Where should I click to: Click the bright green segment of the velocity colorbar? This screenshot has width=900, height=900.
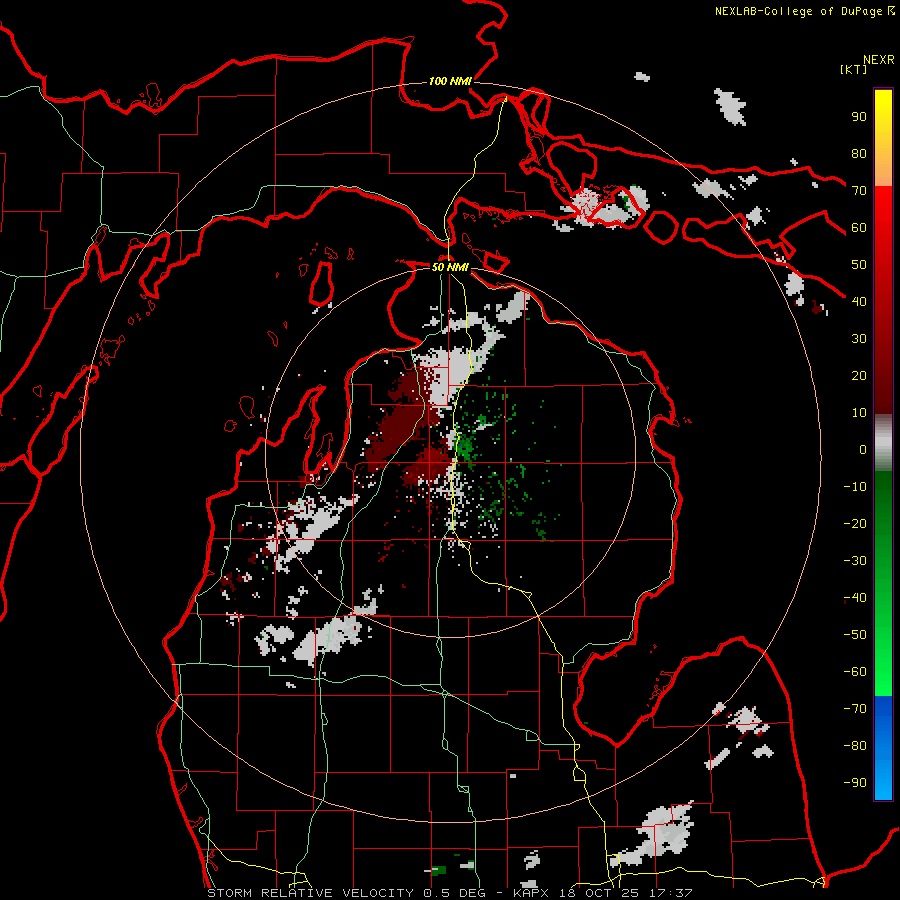[x=883, y=583]
